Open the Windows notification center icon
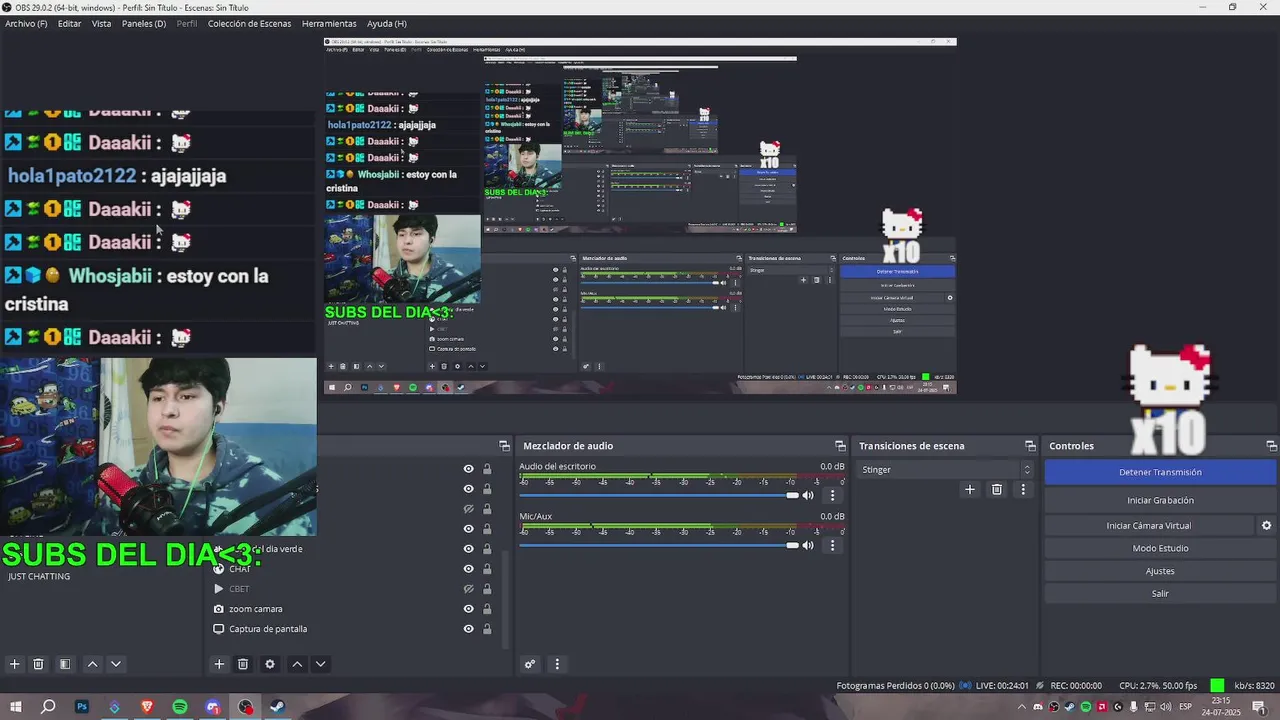 click(x=1259, y=707)
